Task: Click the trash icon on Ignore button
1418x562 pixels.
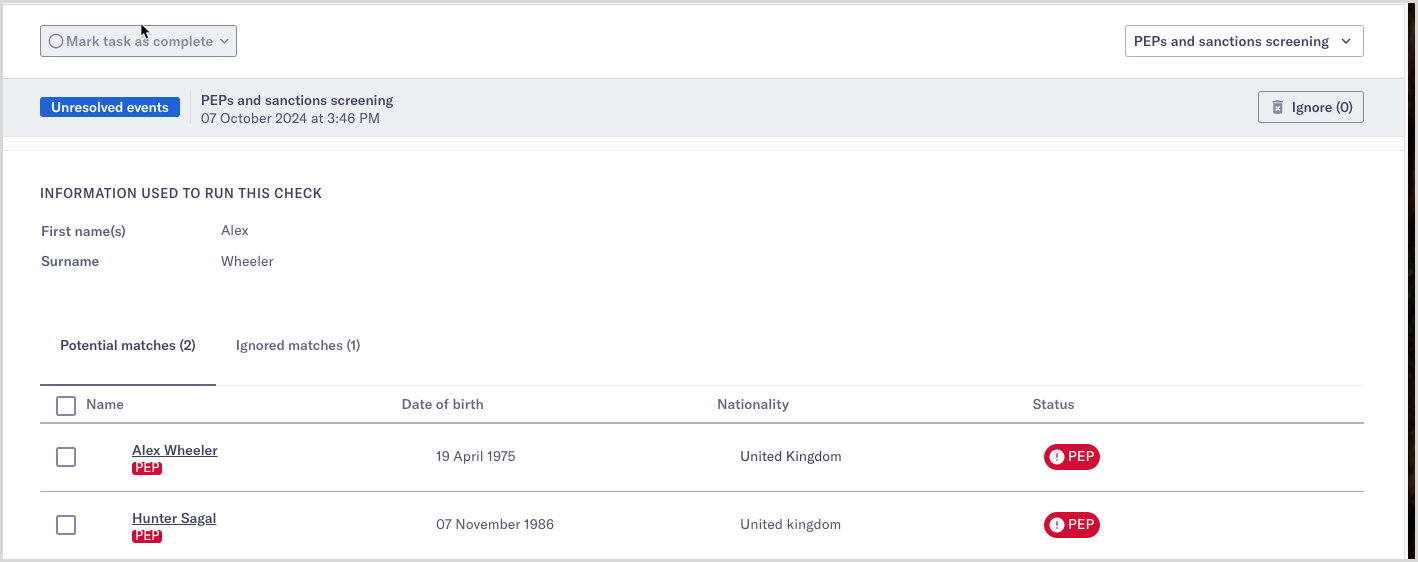Action: tap(1277, 107)
